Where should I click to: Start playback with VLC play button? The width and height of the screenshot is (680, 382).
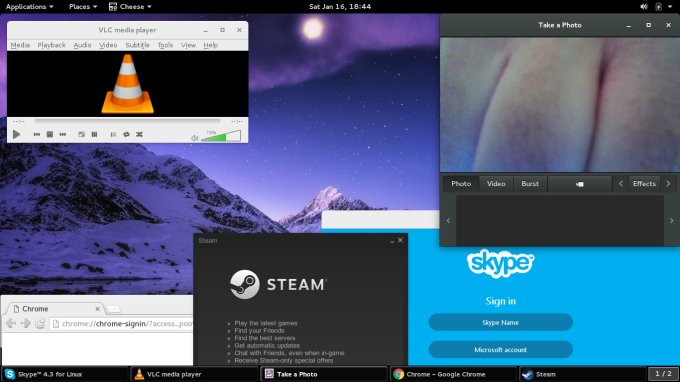point(16,134)
